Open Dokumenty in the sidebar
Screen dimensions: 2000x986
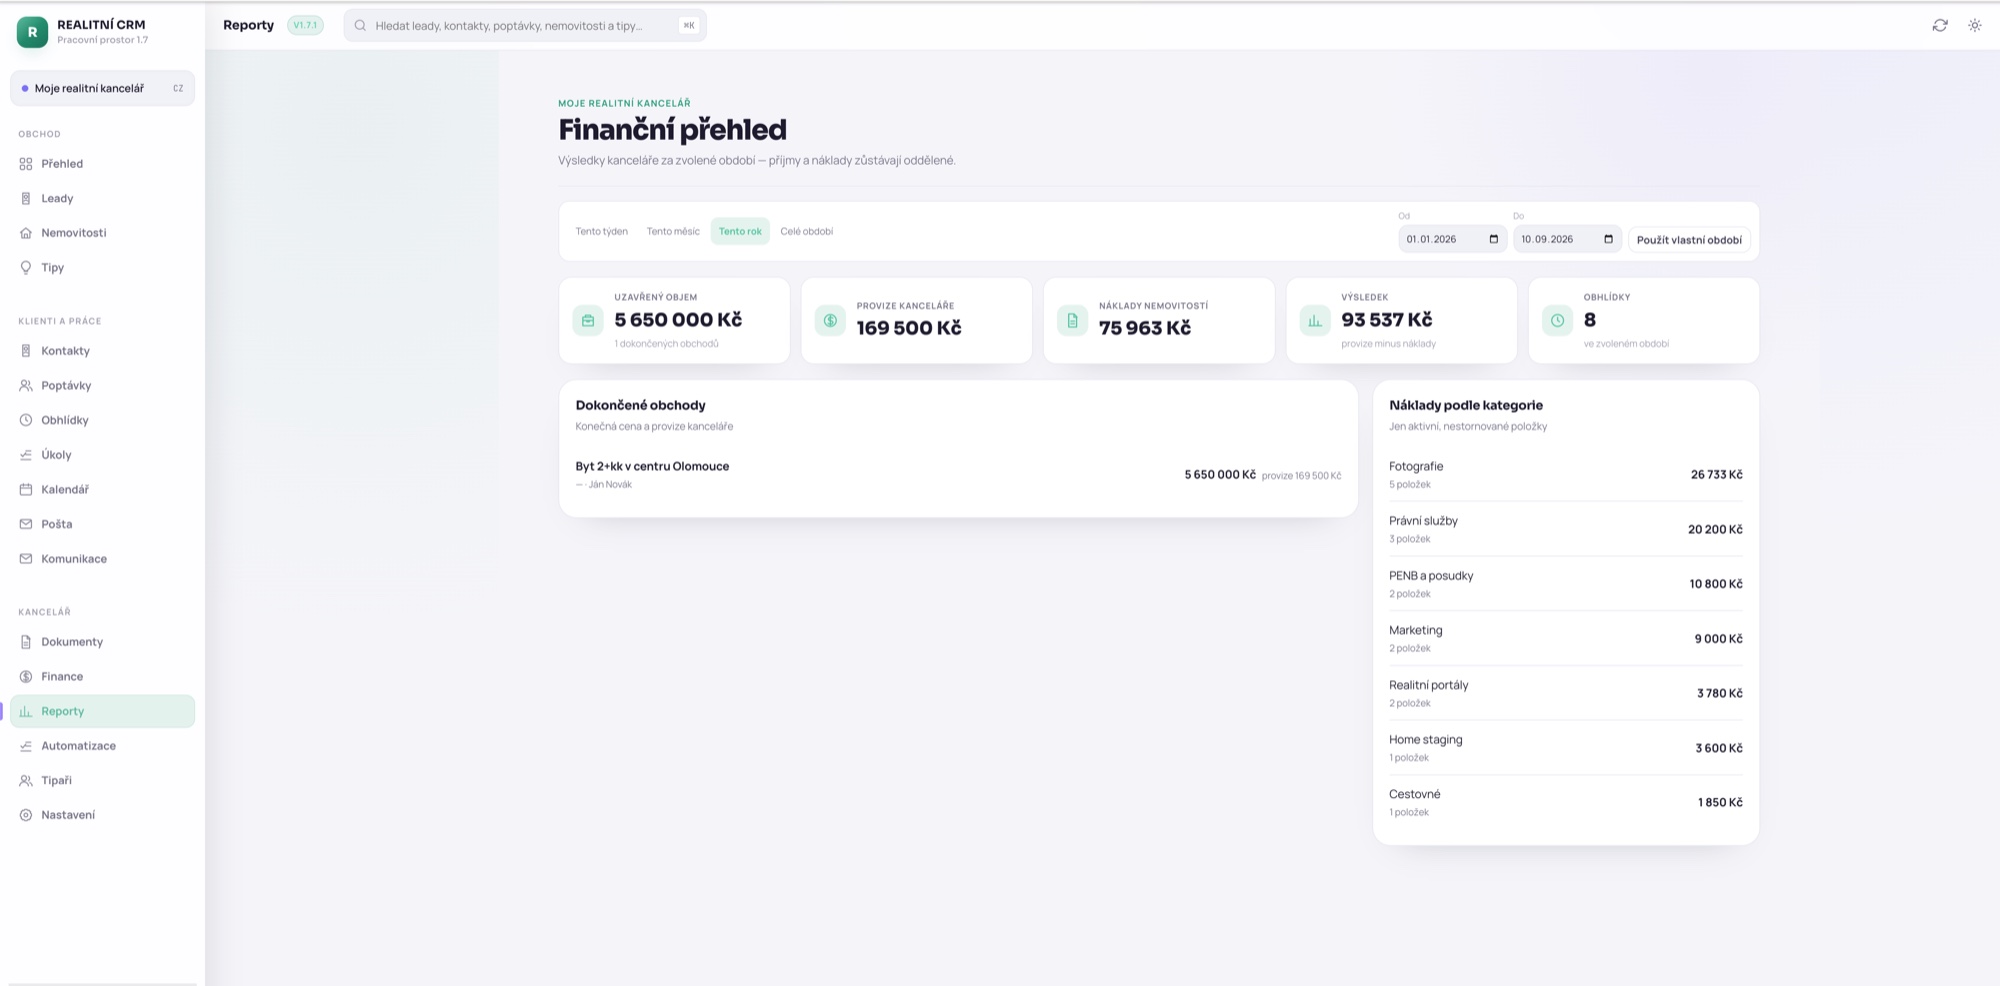102,642
